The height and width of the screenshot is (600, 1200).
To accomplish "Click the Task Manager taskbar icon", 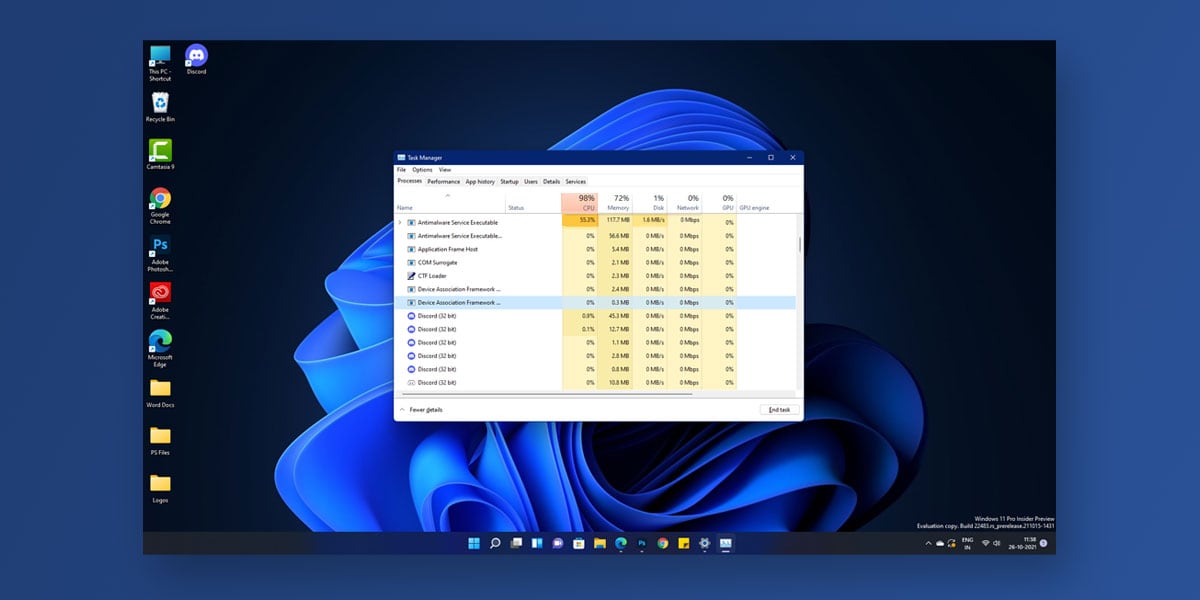I will point(726,543).
